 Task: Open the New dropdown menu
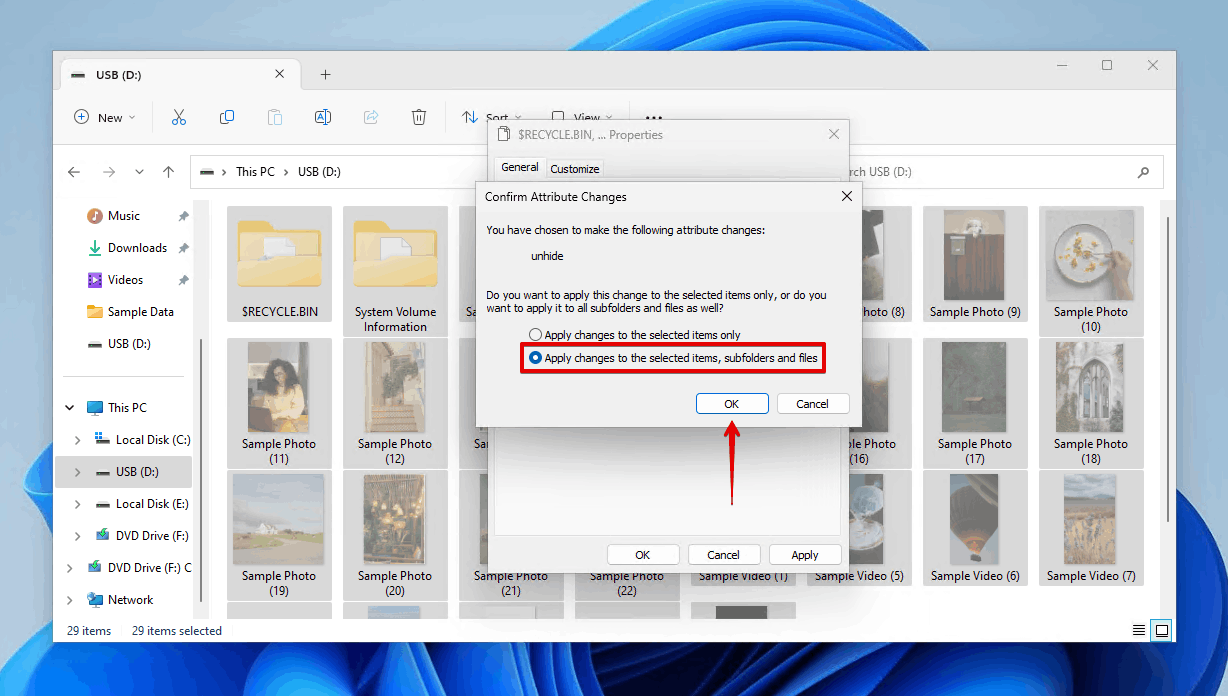pos(104,117)
